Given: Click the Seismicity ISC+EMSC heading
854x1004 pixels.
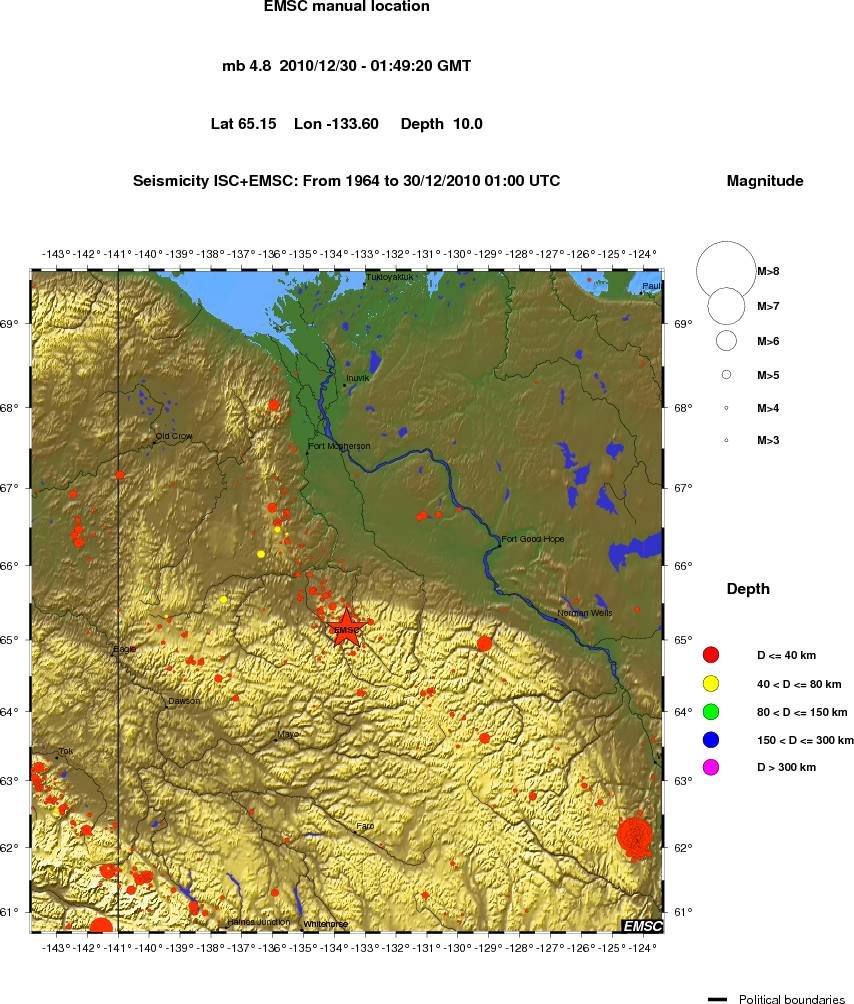Looking at the screenshot, I should 346,181.
